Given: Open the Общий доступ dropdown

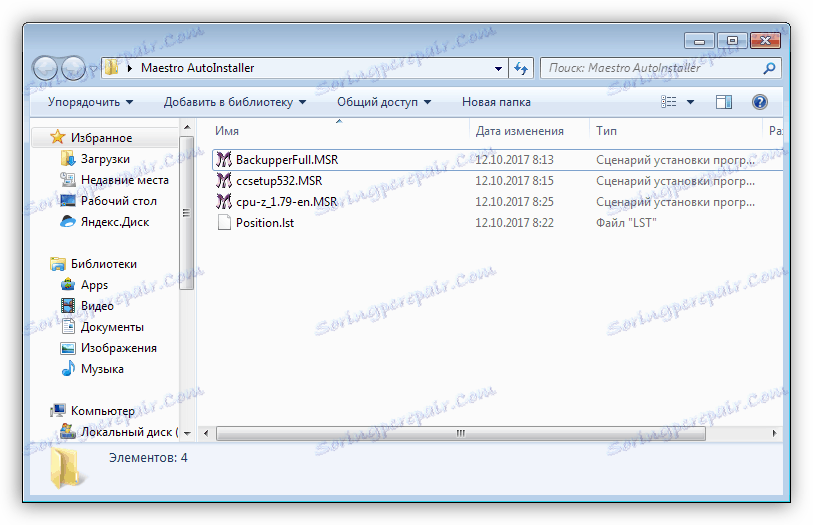Looking at the screenshot, I should 384,102.
